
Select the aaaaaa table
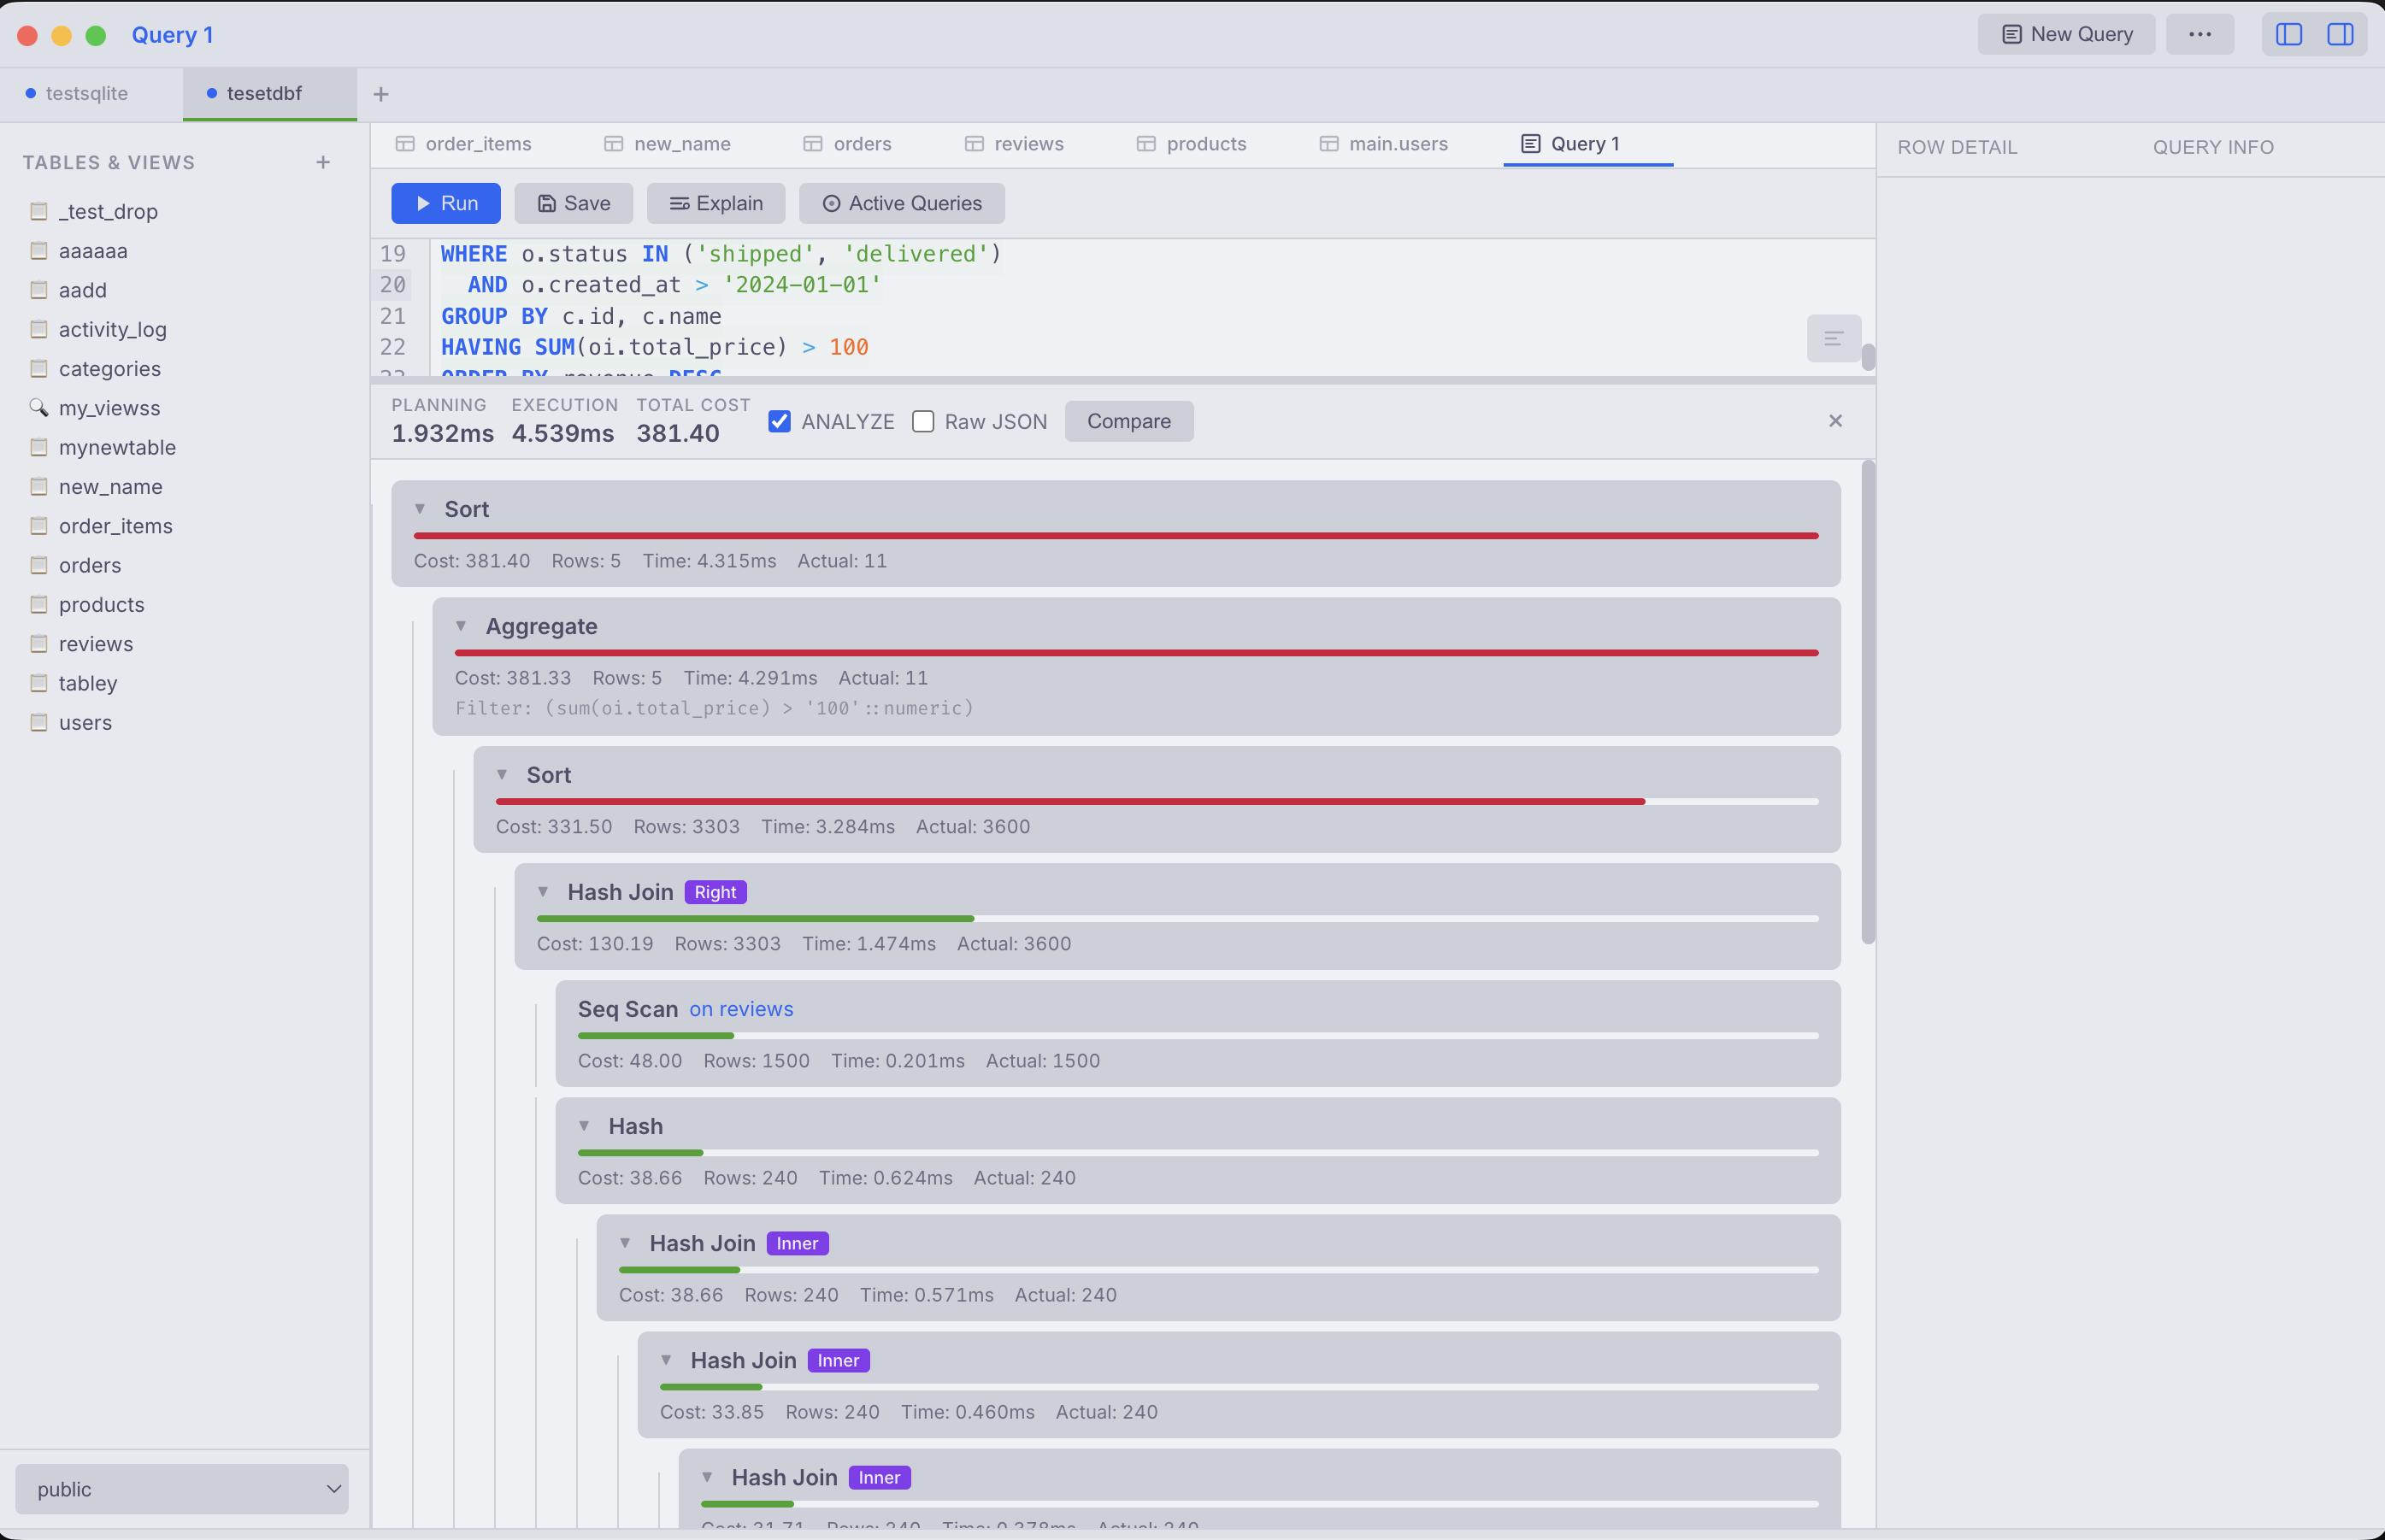click(185, 251)
